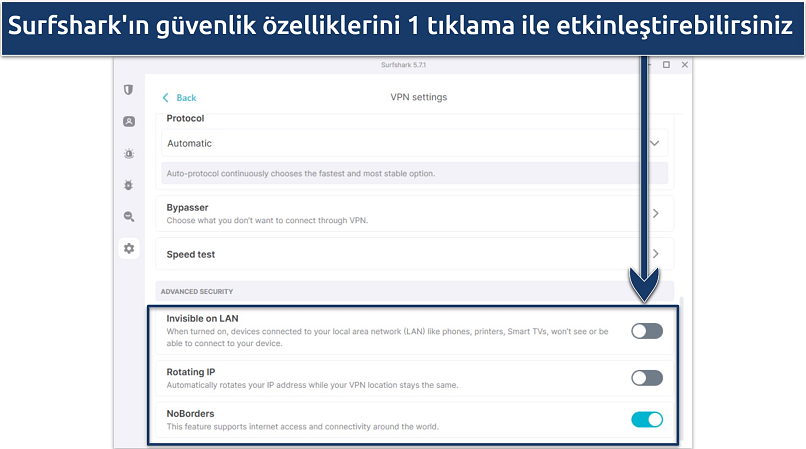Image resolution: width=806 pixels, height=449 pixels.
Task: Expand the Protocol dropdown arrow
Action: (655, 143)
